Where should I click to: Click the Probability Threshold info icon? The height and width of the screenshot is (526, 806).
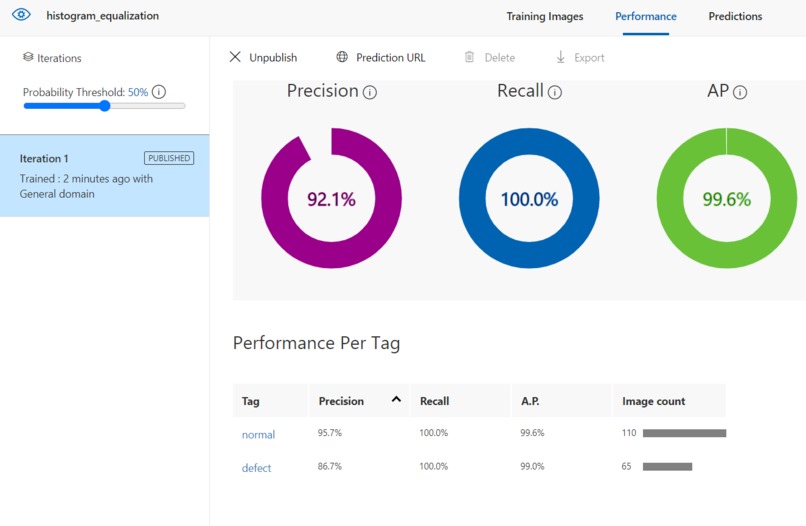(x=159, y=92)
